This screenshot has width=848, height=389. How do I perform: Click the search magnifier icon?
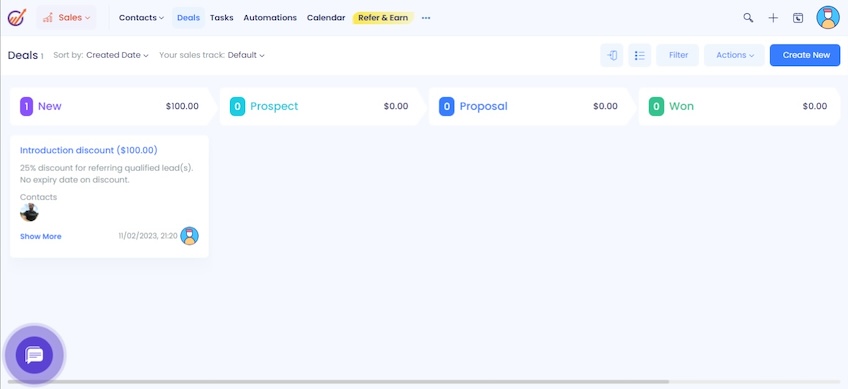[748, 18]
